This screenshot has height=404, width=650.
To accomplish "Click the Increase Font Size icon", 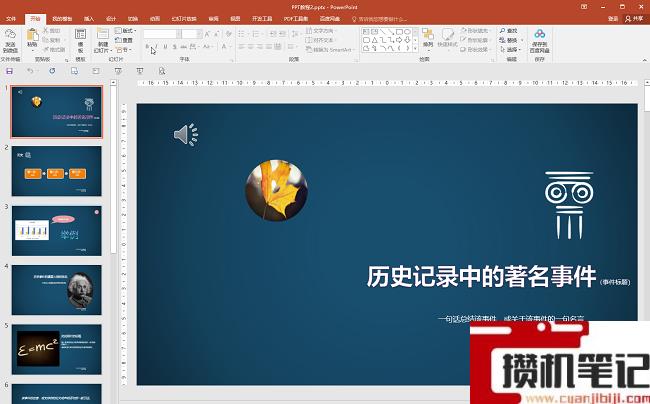I will [x=207, y=34].
